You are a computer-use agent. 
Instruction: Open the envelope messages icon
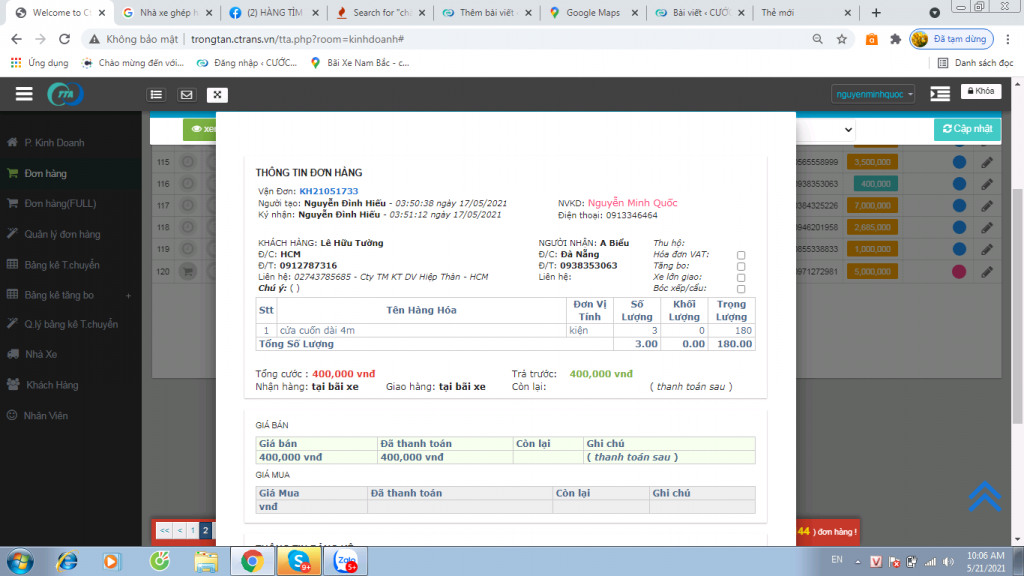[x=186, y=95]
